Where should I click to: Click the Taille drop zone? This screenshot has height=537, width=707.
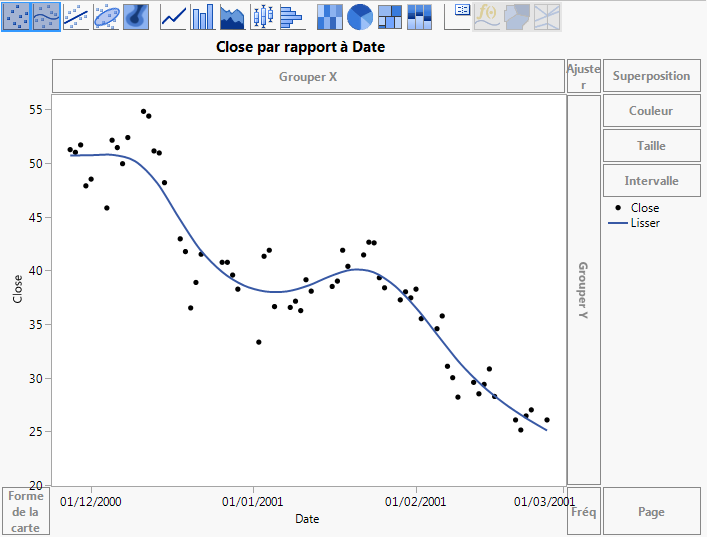(x=652, y=146)
